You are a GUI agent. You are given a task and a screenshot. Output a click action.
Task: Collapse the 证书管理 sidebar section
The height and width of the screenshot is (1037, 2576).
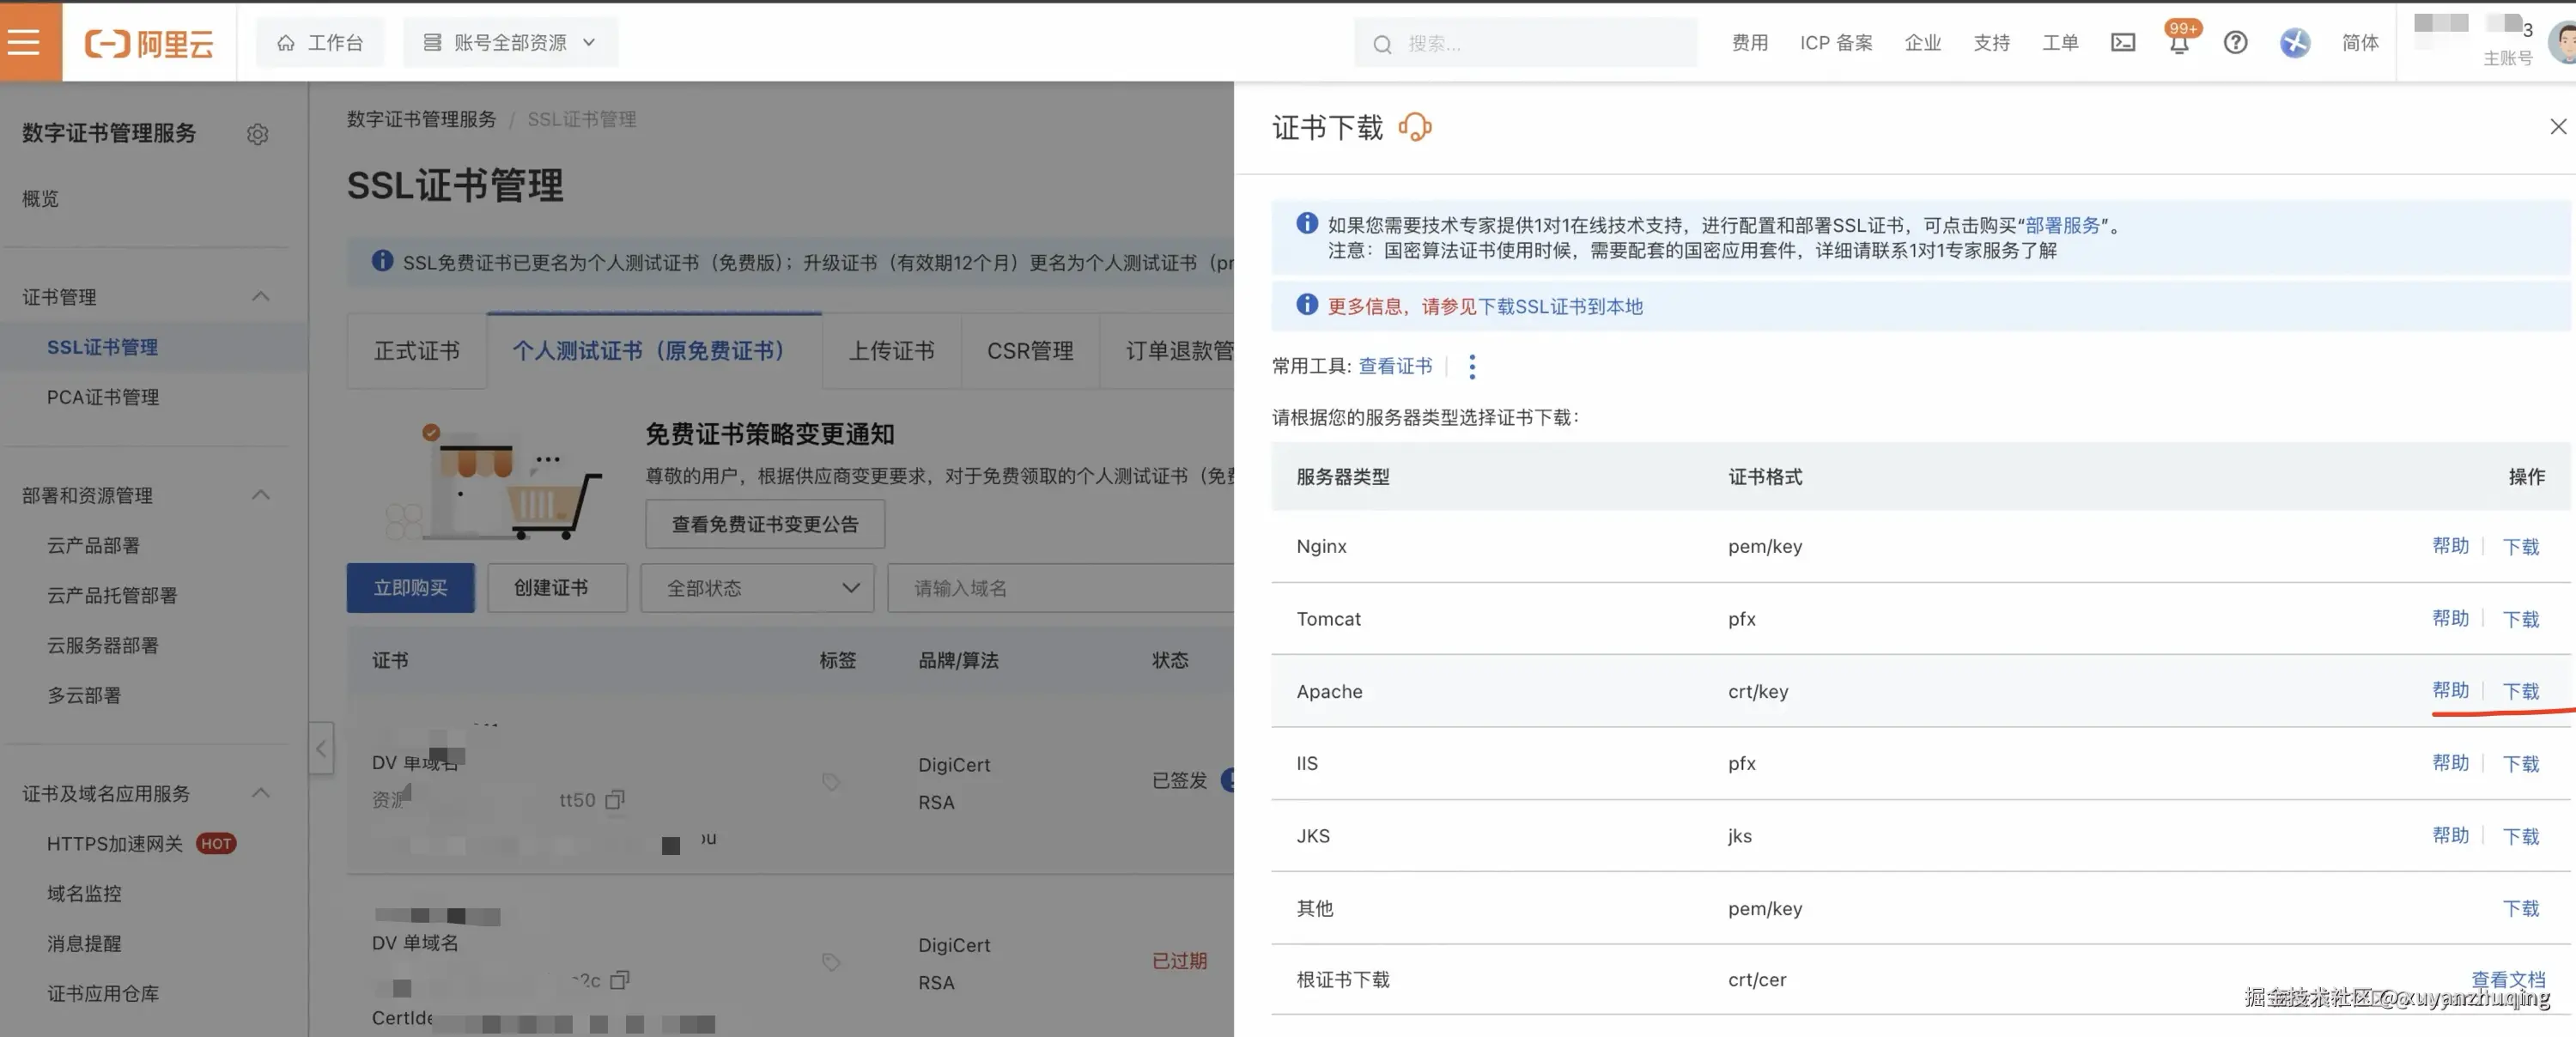coord(260,297)
